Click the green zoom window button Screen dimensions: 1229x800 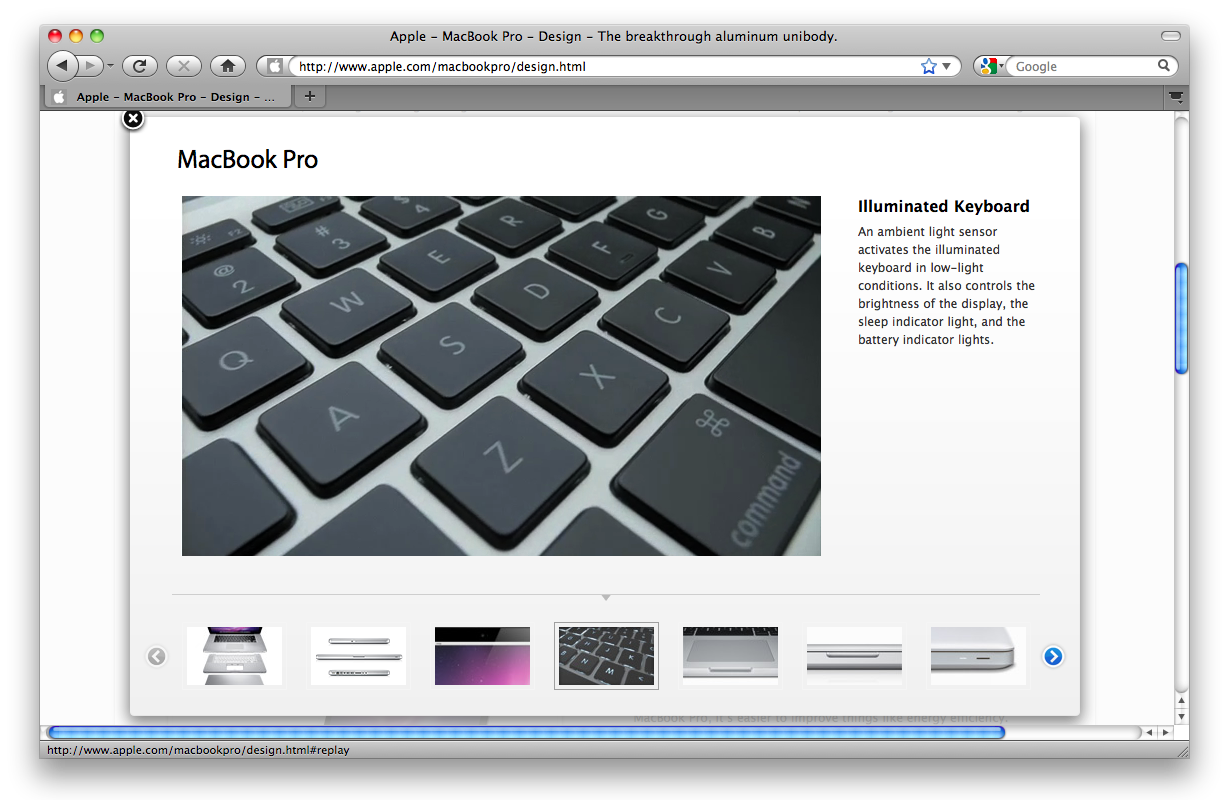tap(97, 36)
